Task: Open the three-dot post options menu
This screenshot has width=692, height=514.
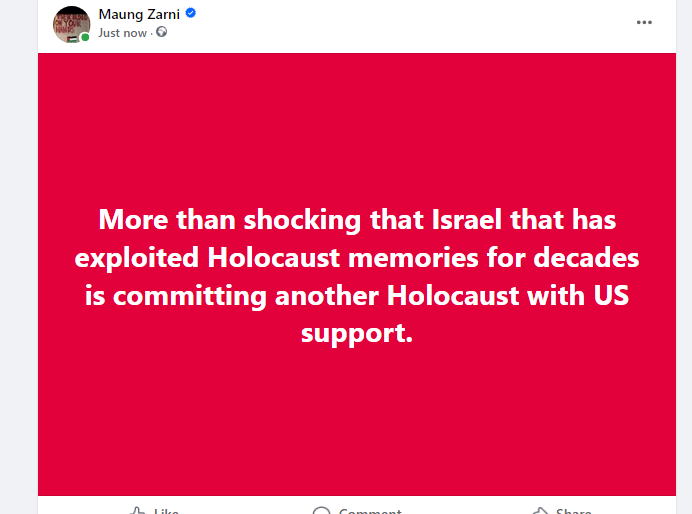Action: (x=644, y=22)
